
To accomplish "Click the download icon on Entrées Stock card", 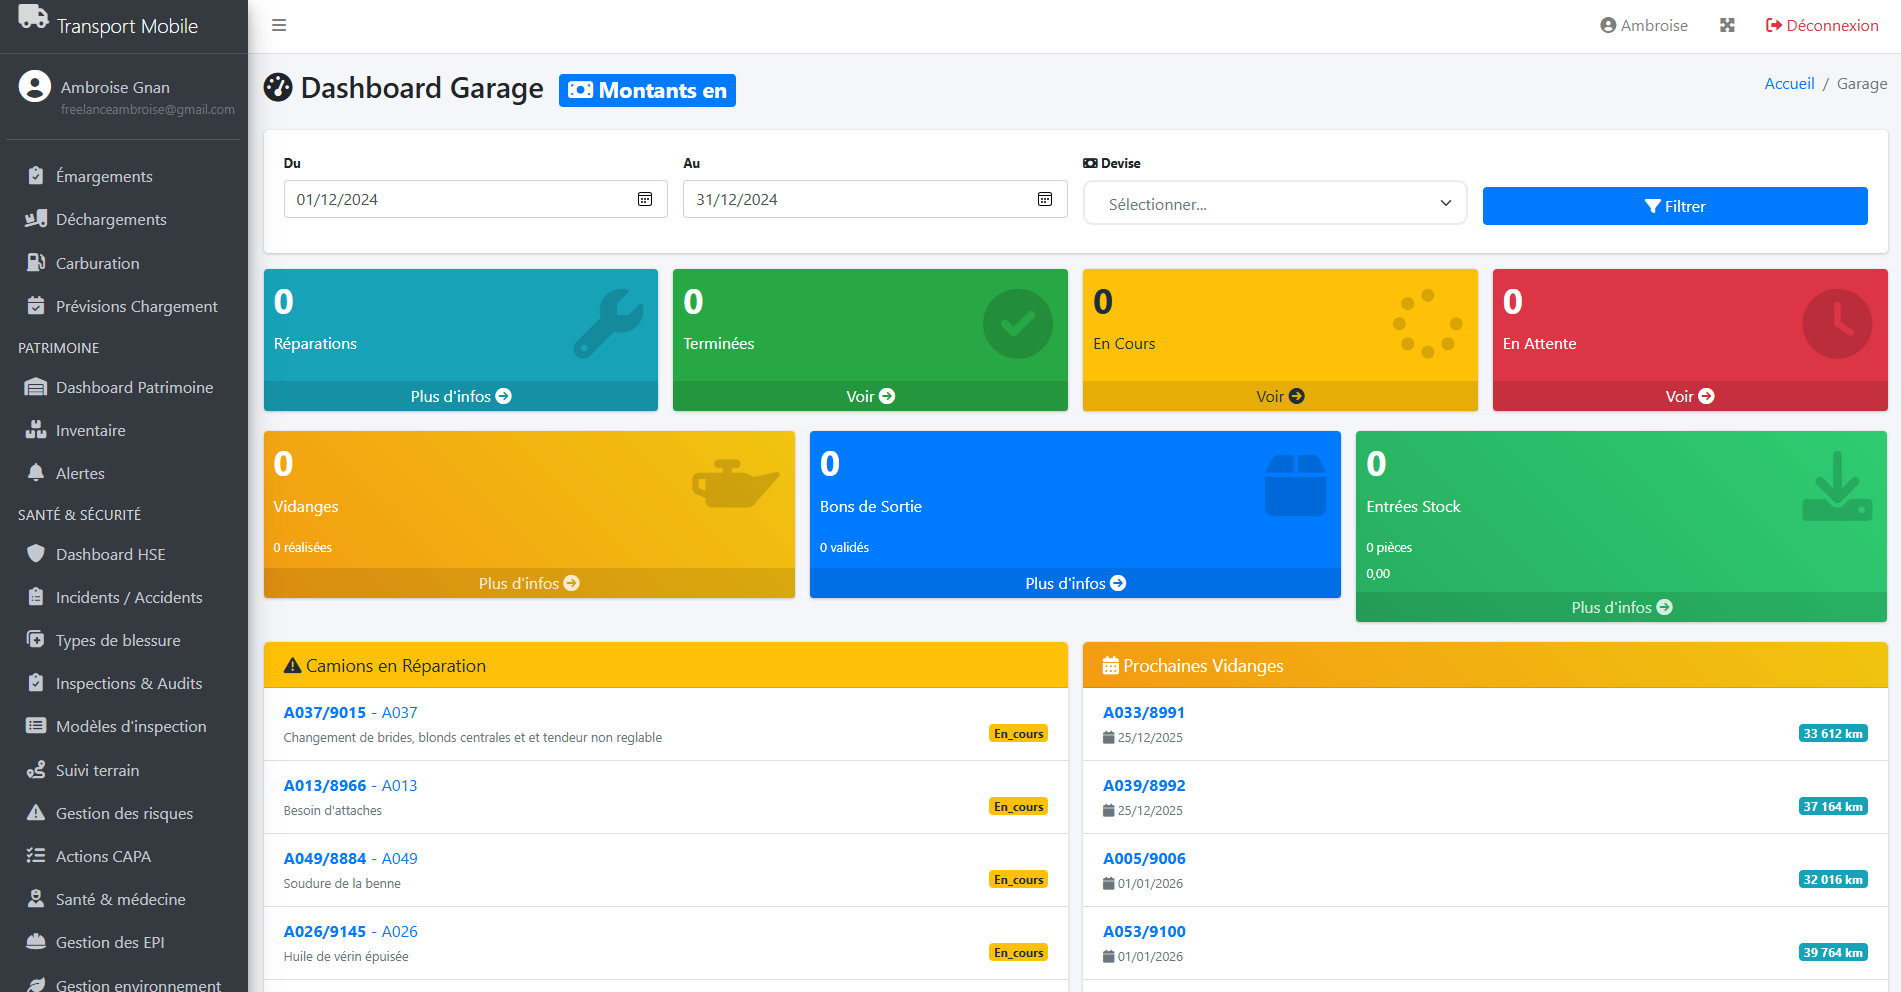I will coord(1836,486).
